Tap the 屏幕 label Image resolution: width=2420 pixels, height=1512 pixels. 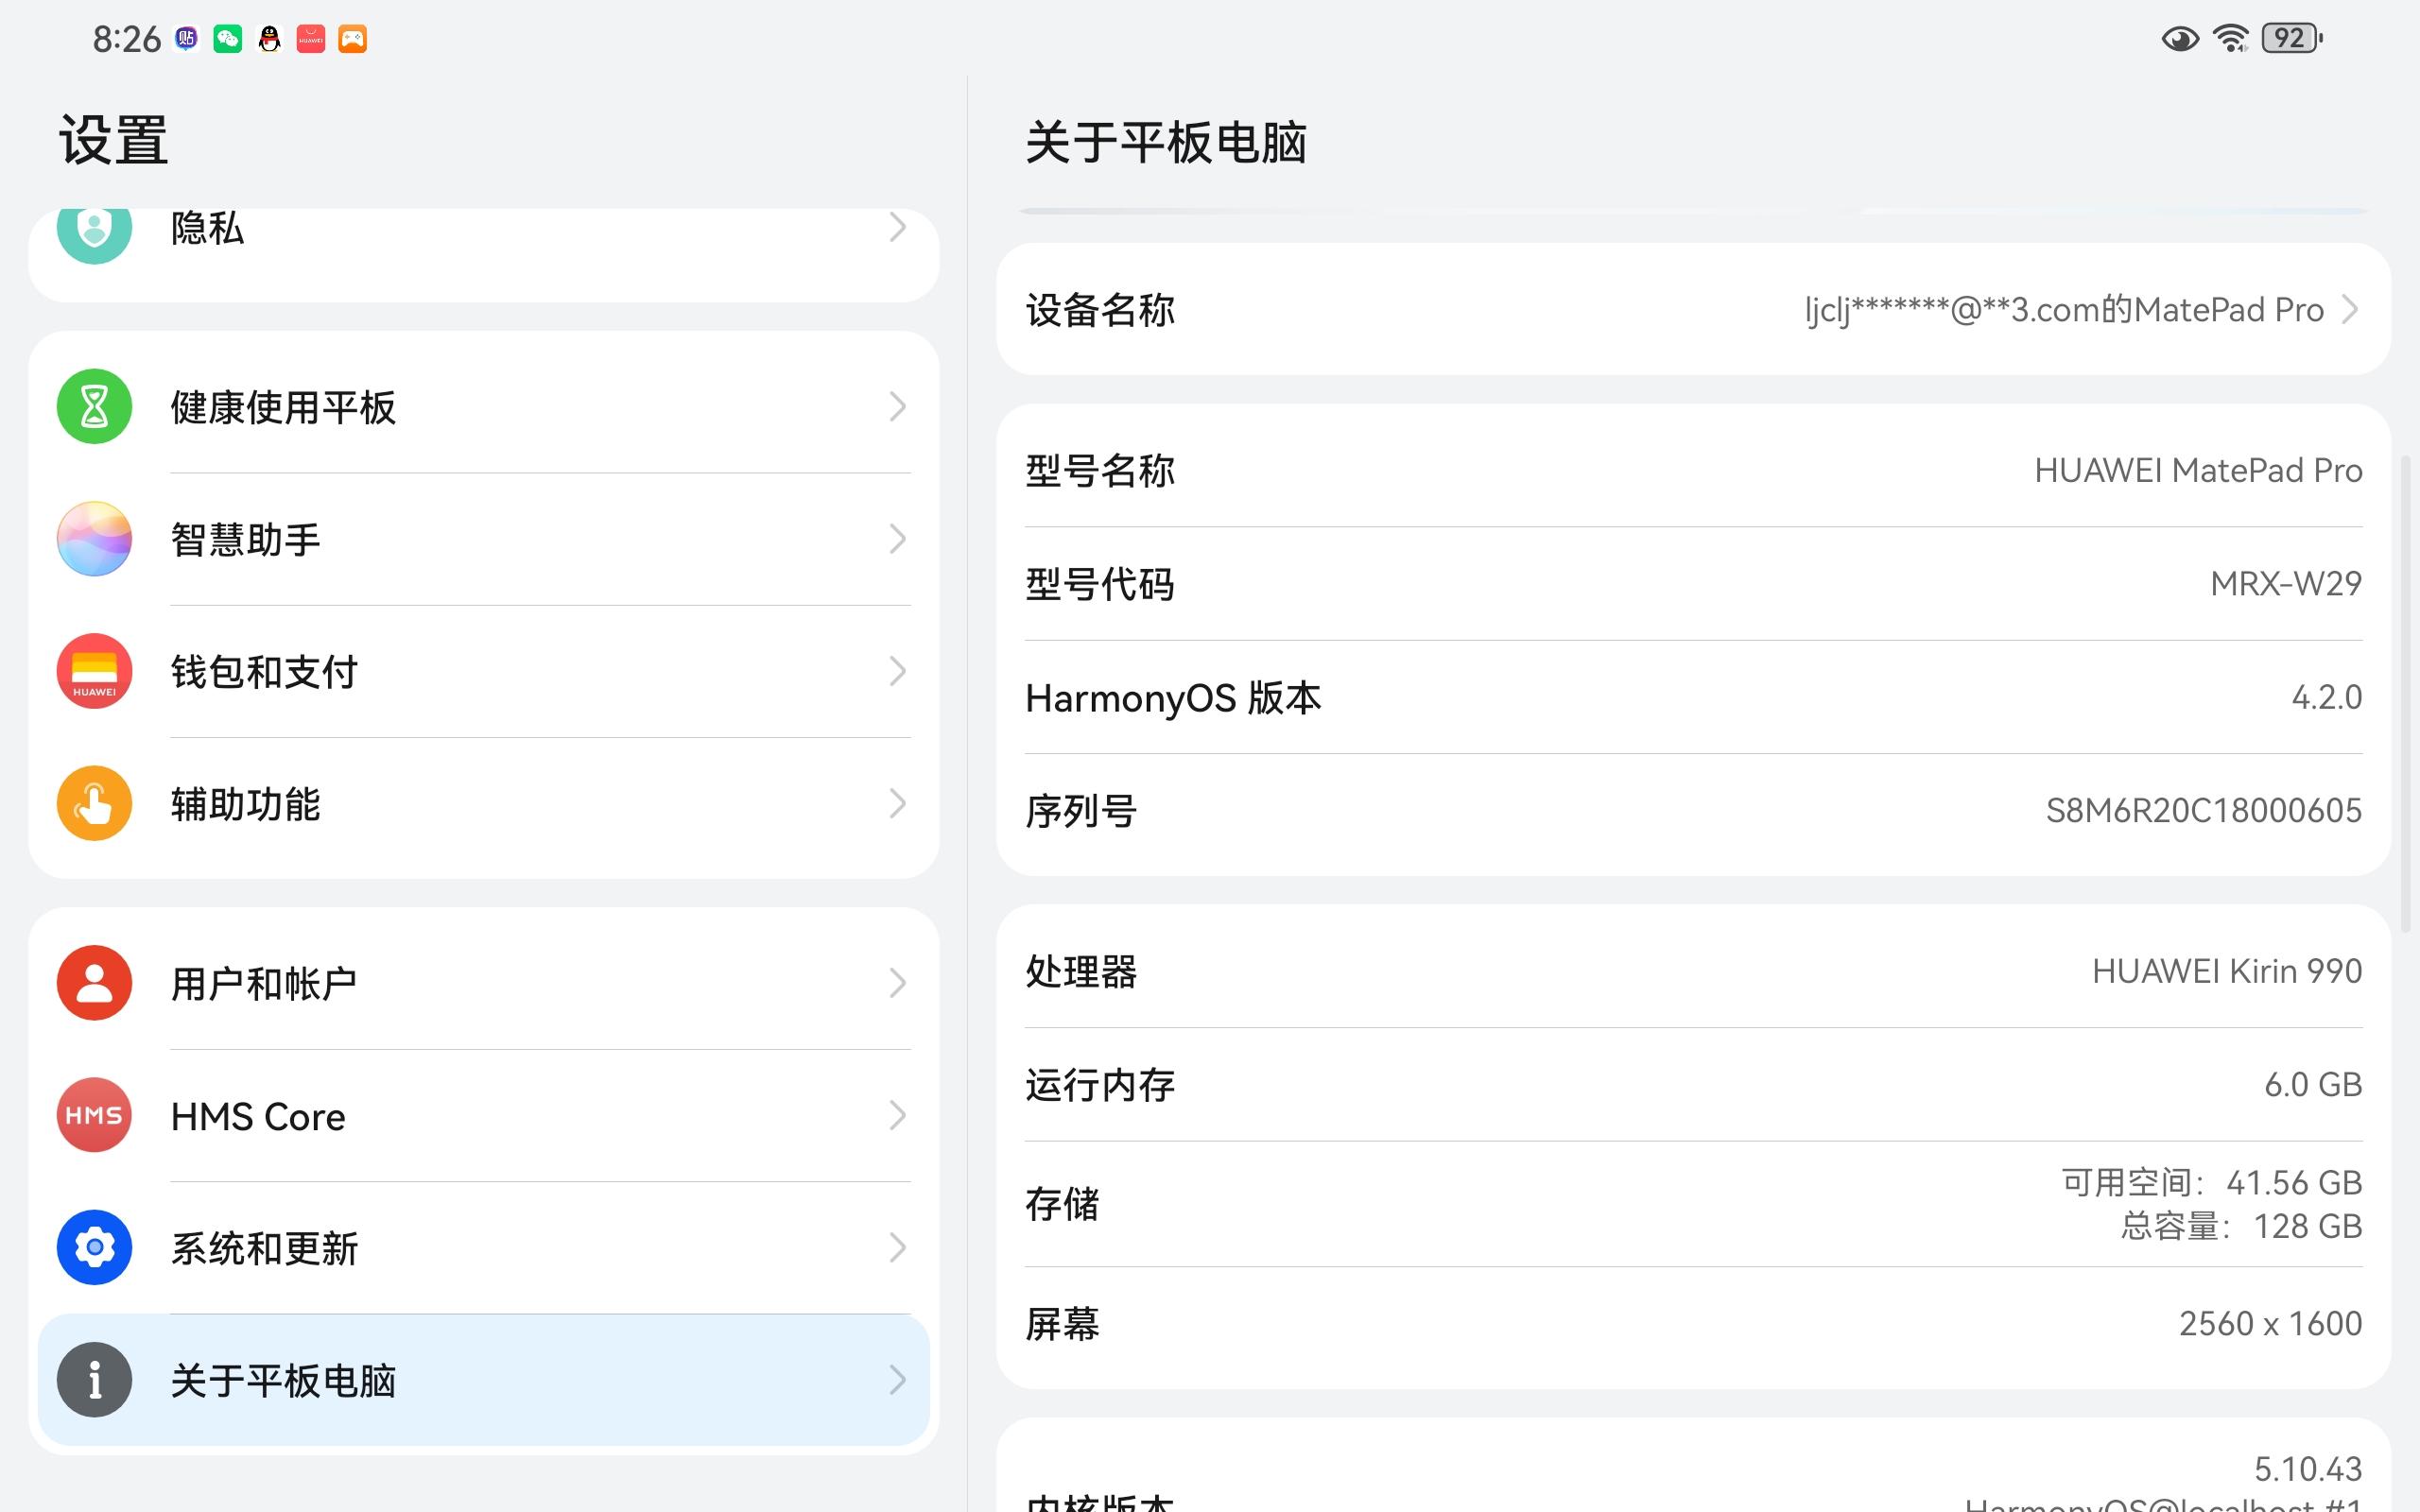[1062, 1324]
